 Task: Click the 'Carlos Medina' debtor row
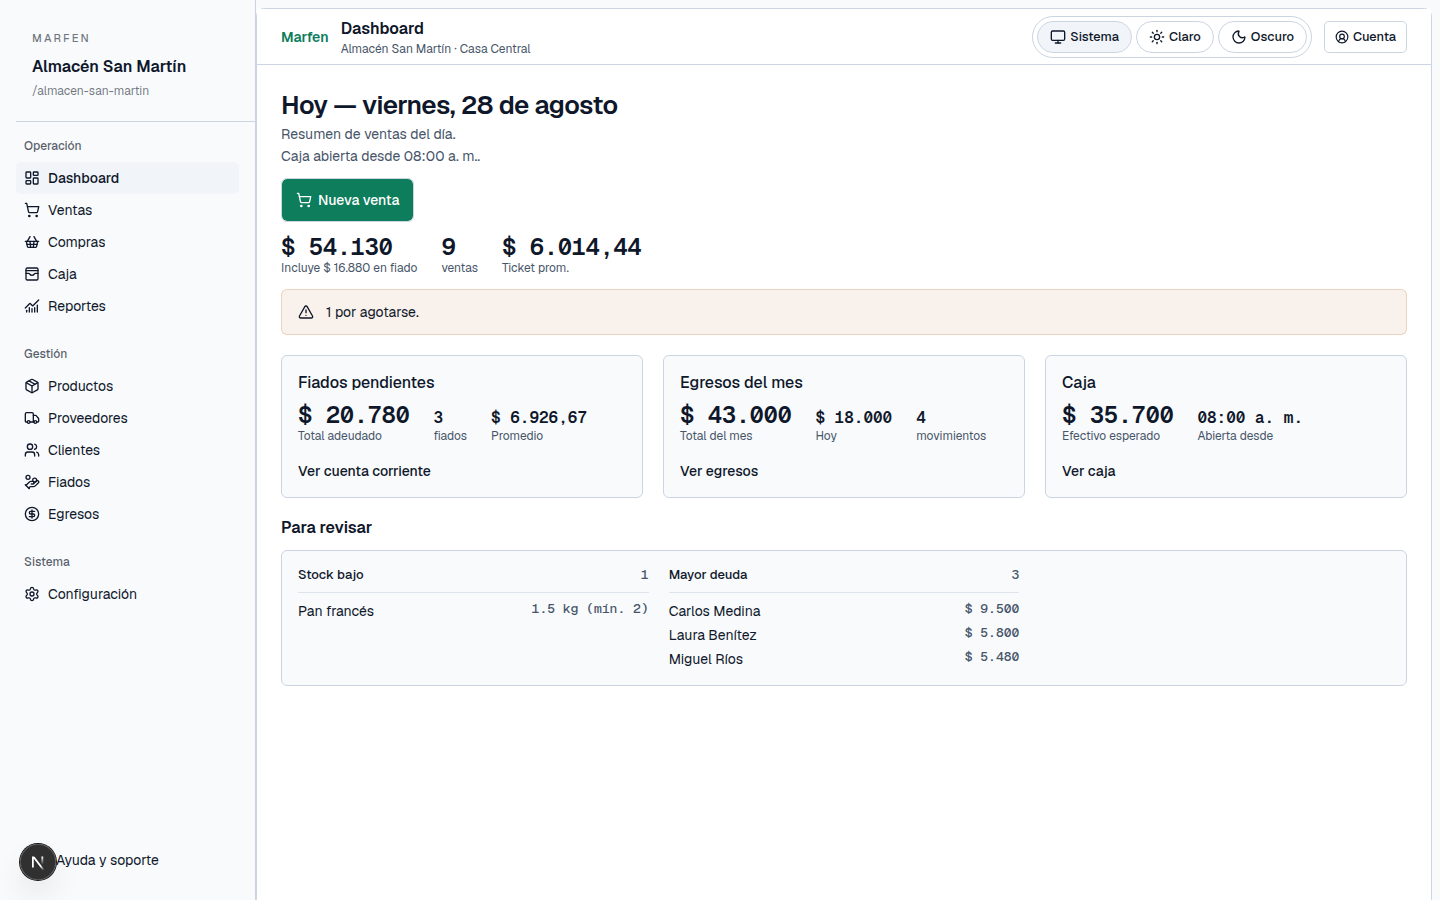(x=844, y=610)
